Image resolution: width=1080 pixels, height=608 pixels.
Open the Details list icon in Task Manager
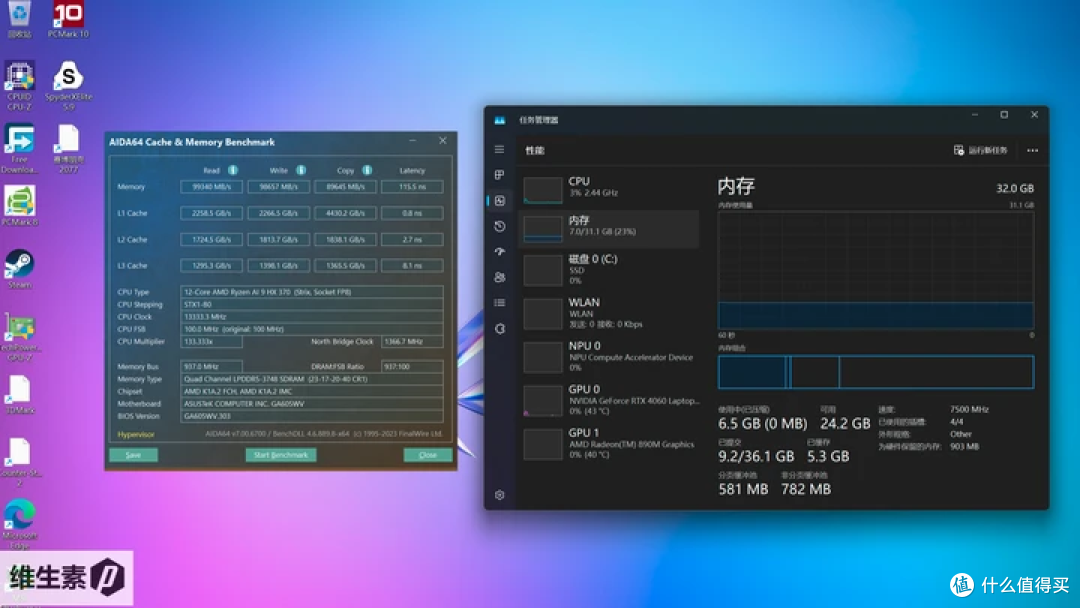coord(500,302)
